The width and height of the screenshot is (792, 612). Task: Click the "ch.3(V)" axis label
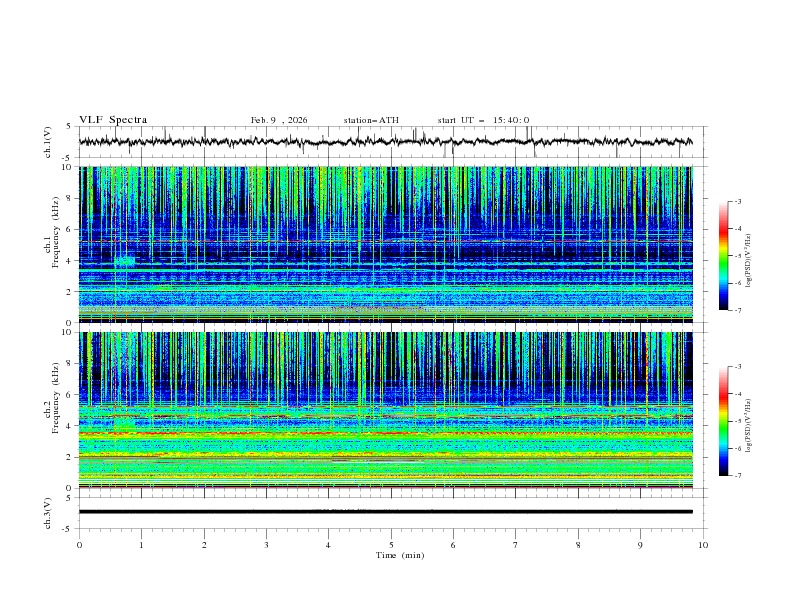tap(48, 513)
